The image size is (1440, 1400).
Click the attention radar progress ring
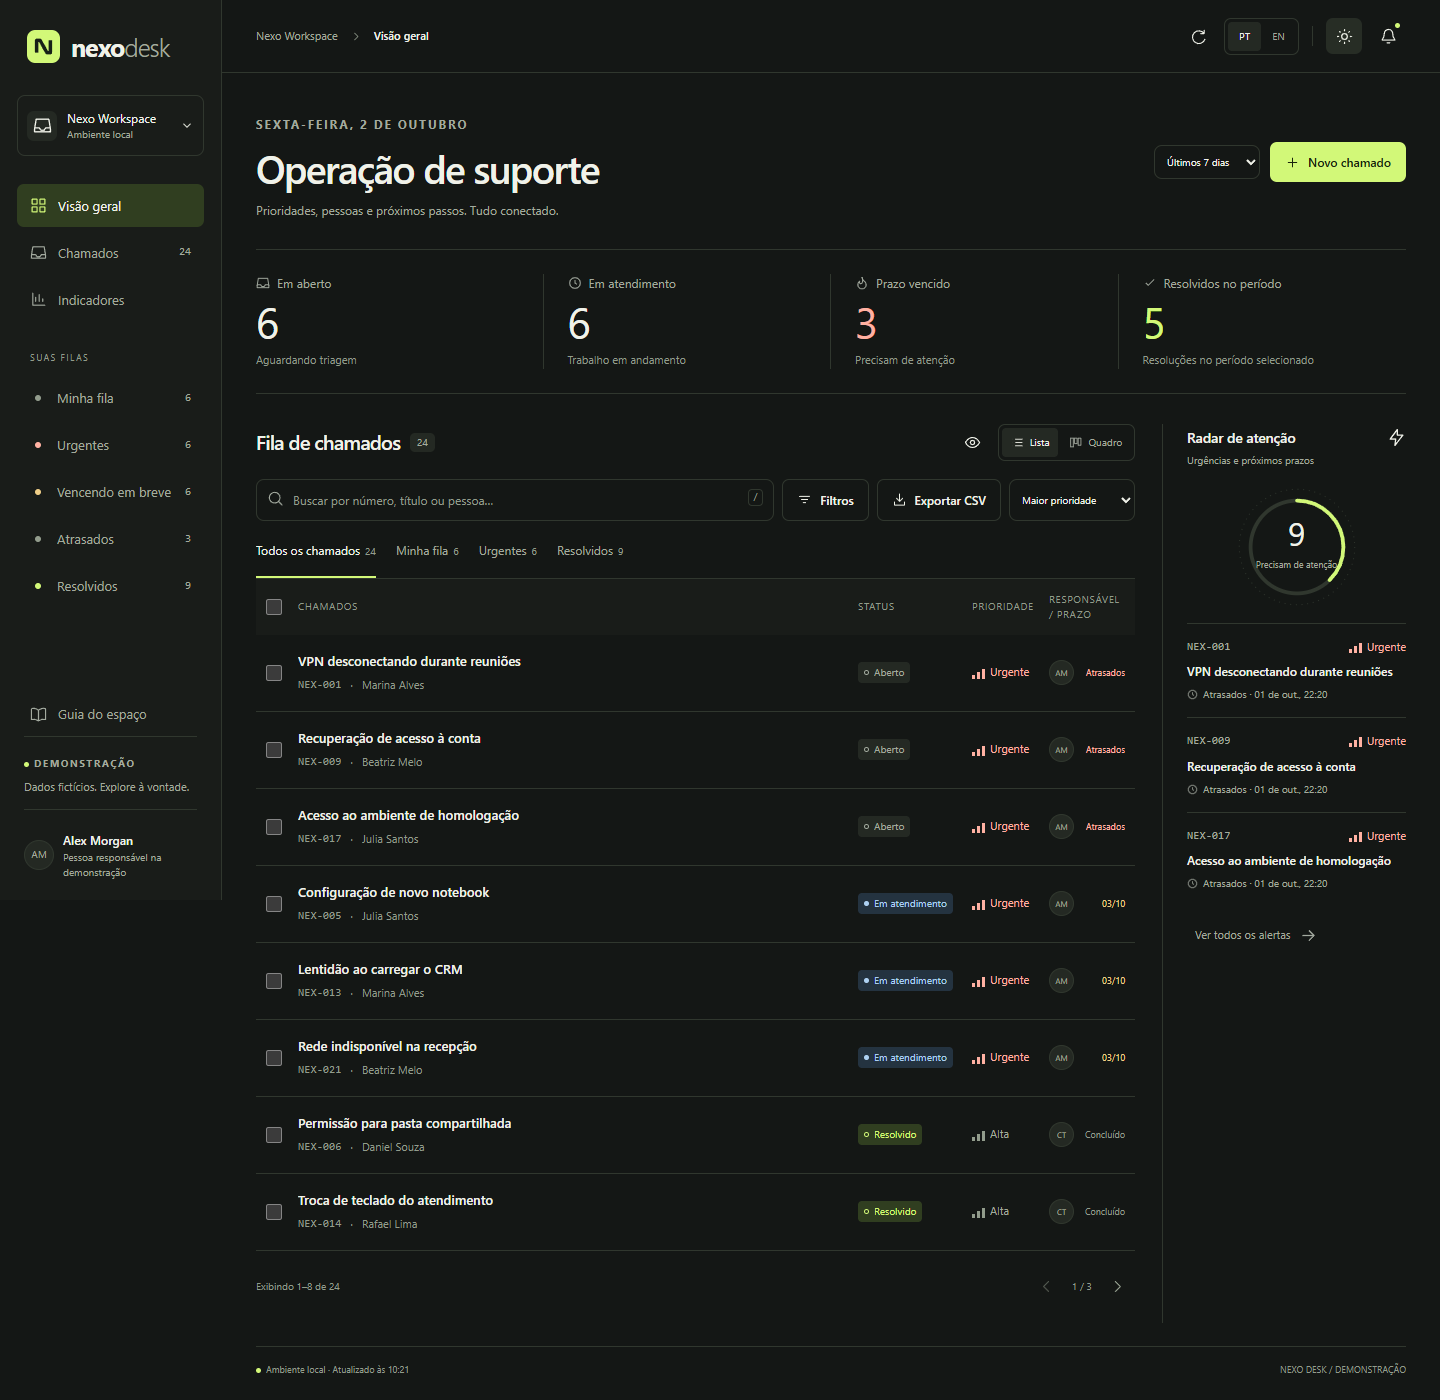1296,547
